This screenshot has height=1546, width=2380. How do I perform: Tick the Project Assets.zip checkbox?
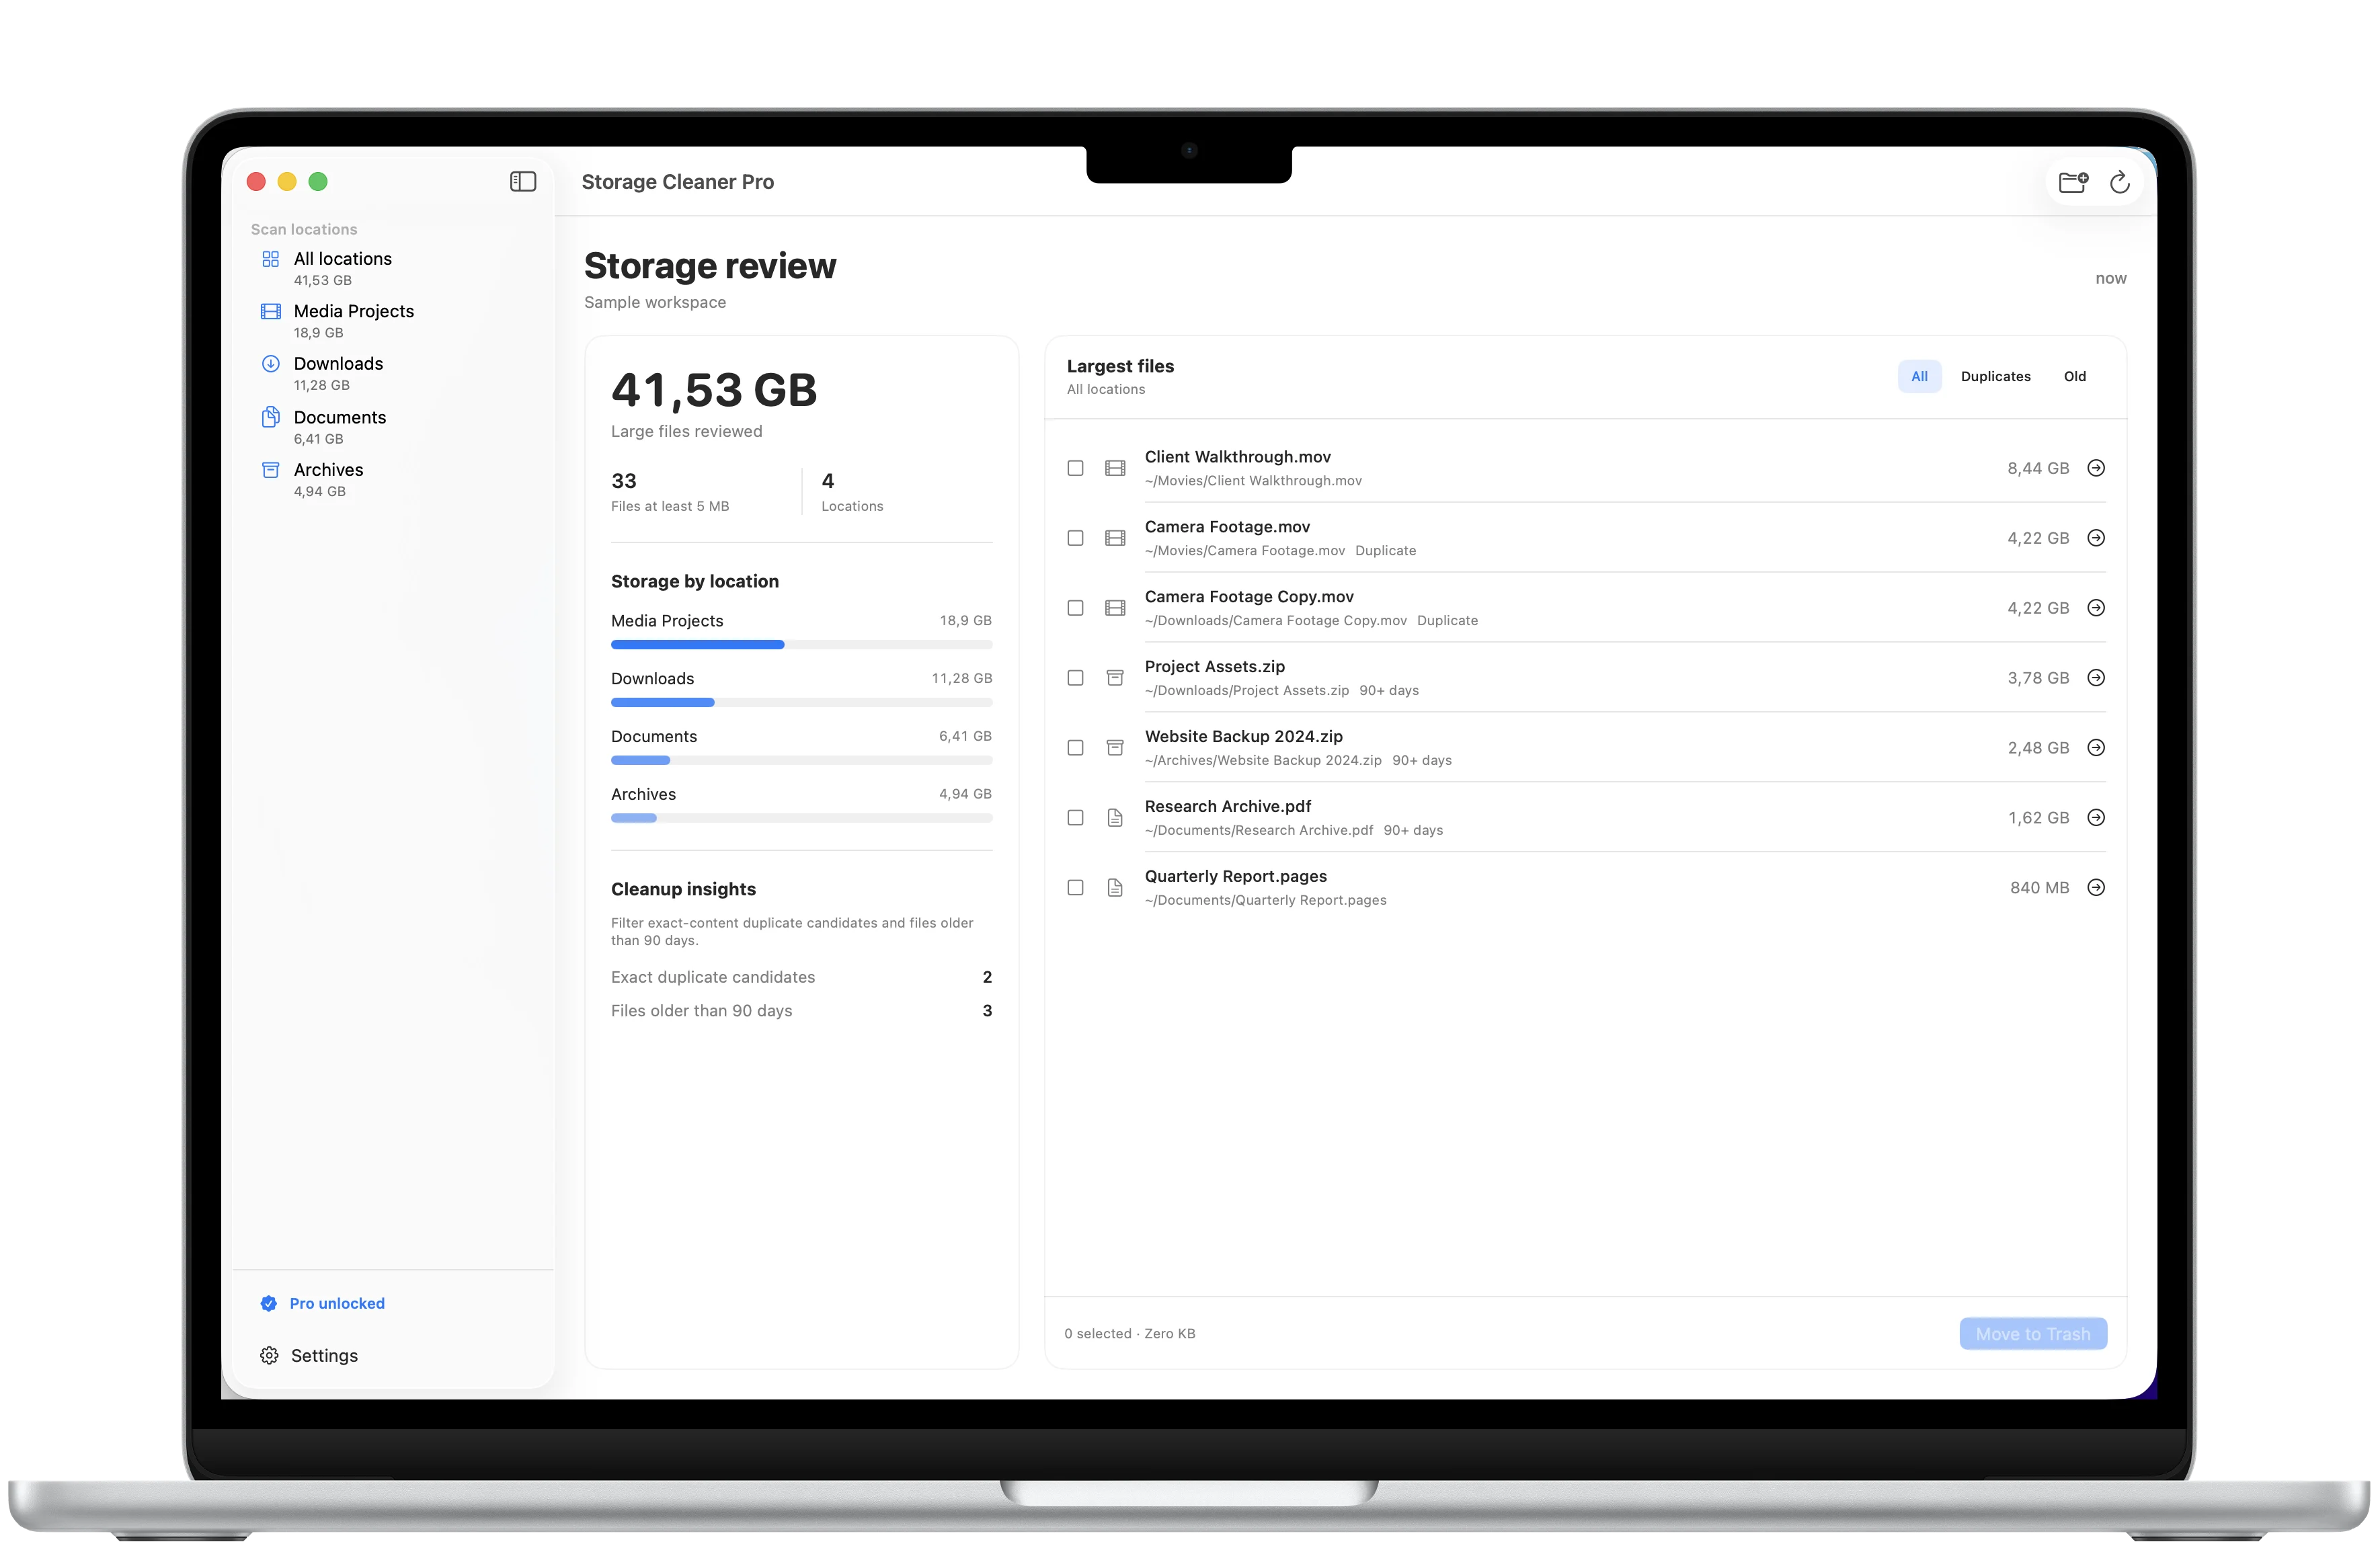click(1075, 678)
